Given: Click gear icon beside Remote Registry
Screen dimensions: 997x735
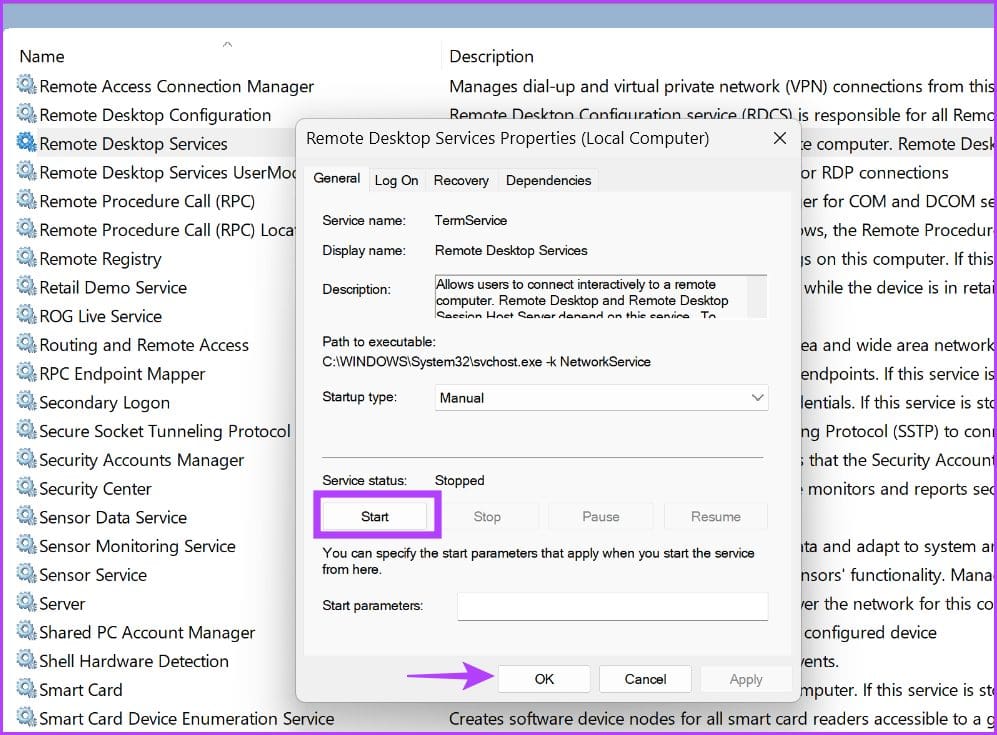Looking at the screenshot, I should point(27,257).
